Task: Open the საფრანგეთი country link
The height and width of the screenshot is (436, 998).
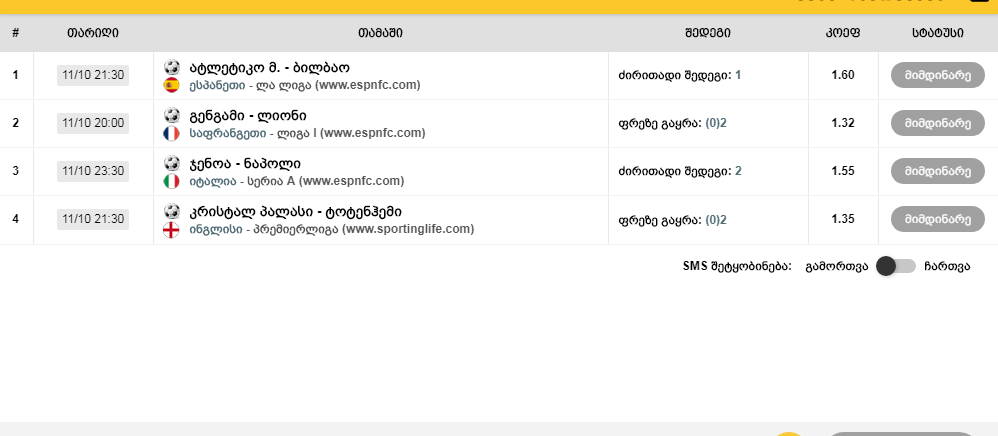Action: point(228,133)
